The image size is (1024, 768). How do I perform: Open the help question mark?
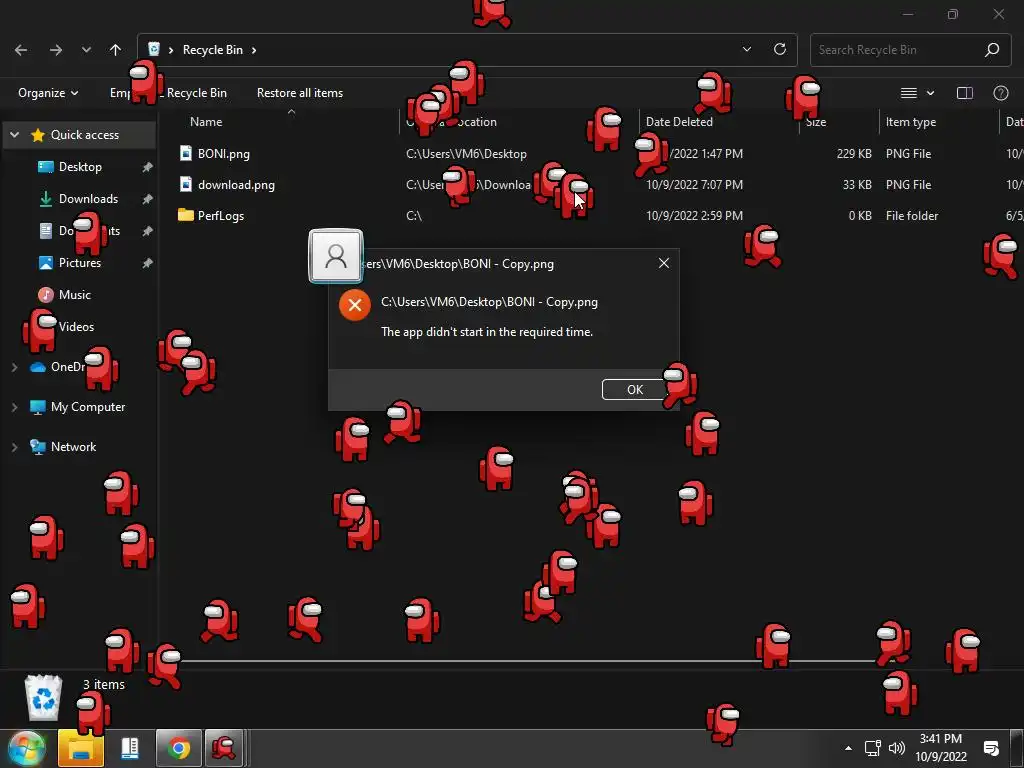coord(1000,93)
